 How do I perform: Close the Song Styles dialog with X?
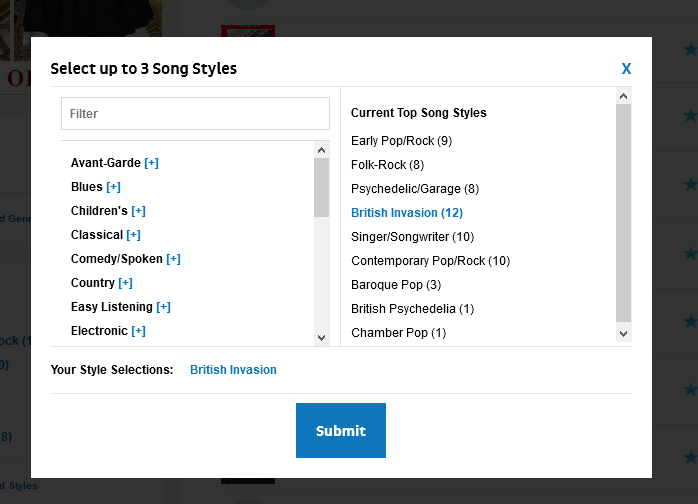(626, 69)
